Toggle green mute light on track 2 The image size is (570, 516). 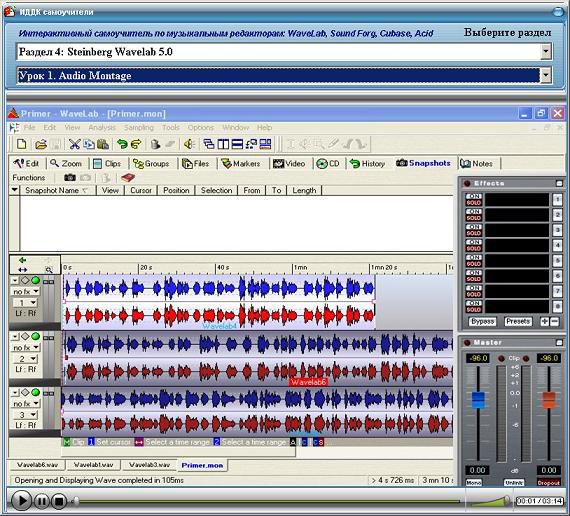[36, 336]
